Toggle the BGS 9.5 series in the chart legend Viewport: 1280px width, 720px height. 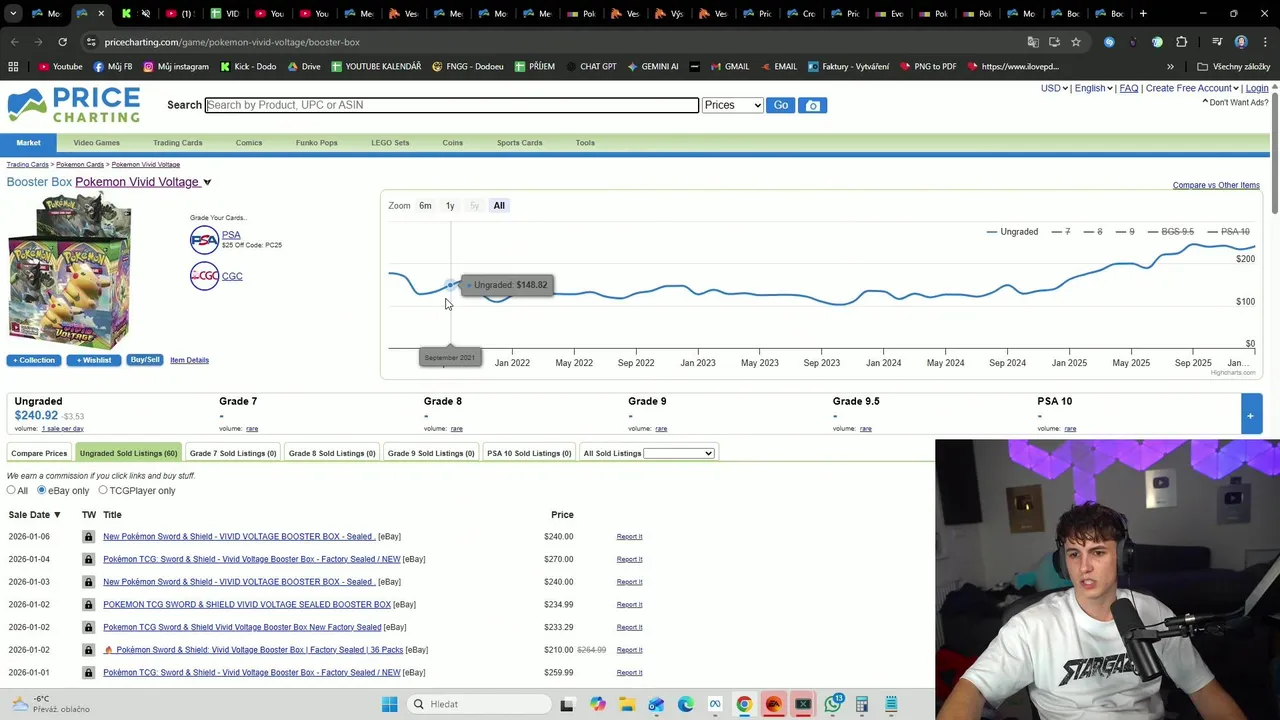1171,232
